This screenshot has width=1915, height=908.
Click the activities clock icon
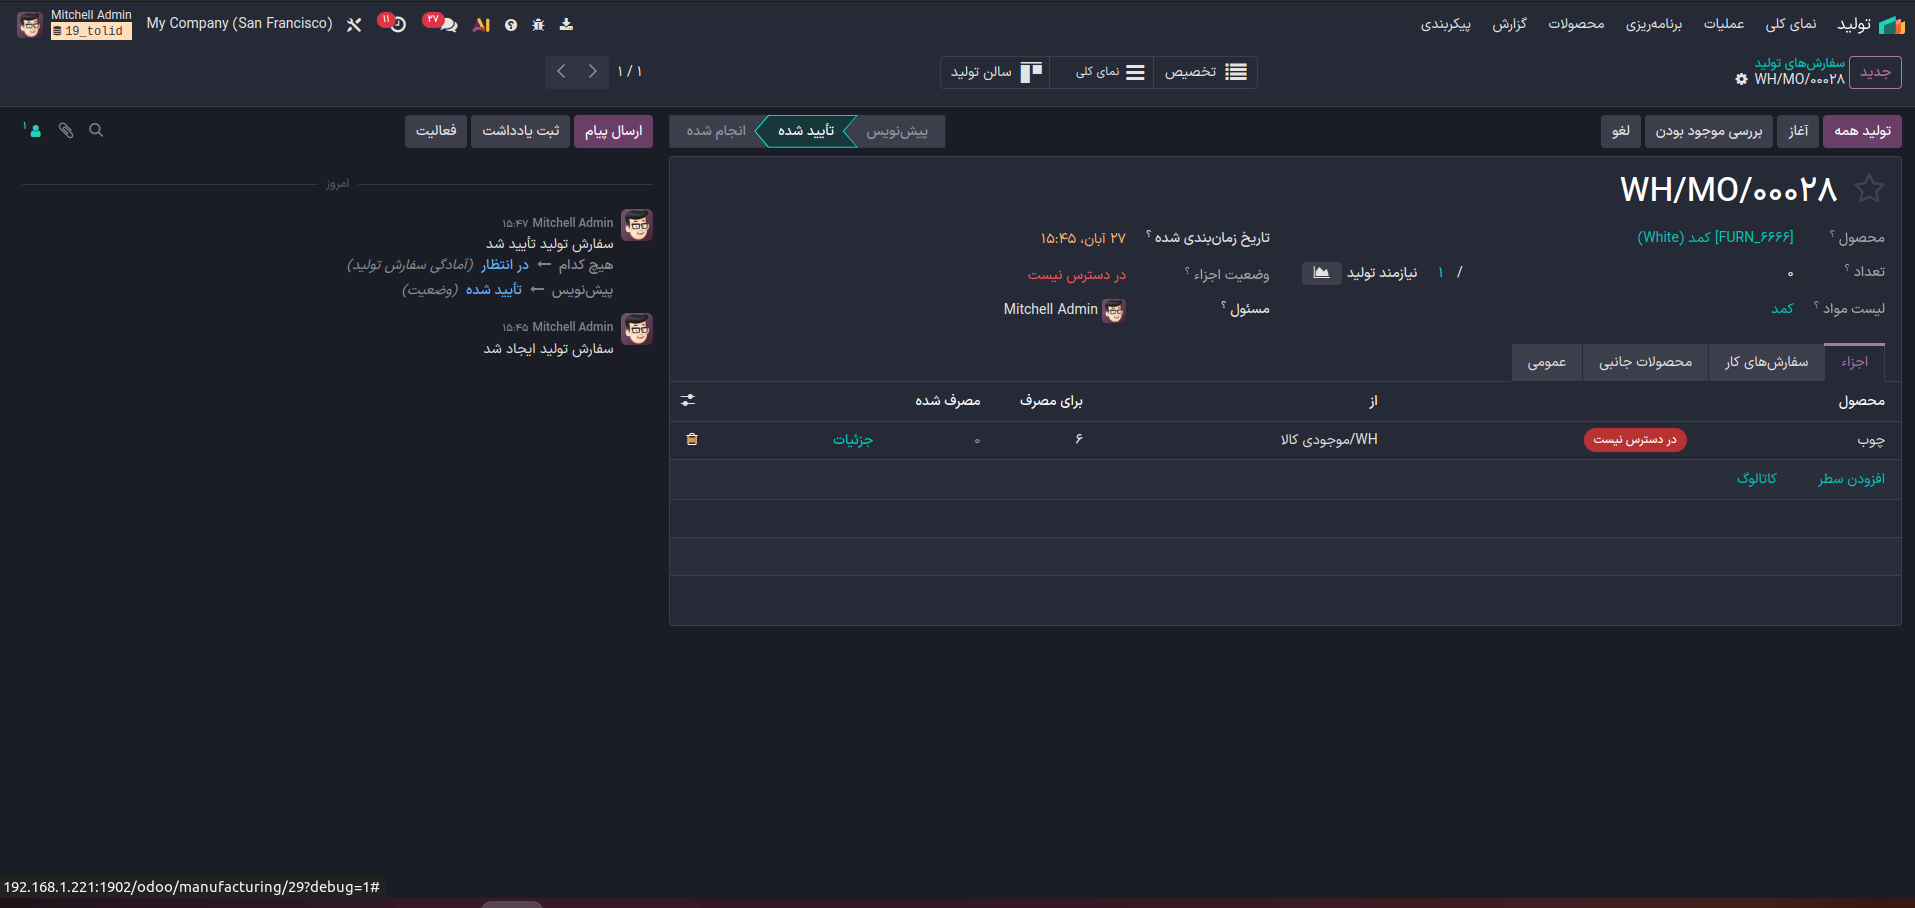[x=397, y=24]
